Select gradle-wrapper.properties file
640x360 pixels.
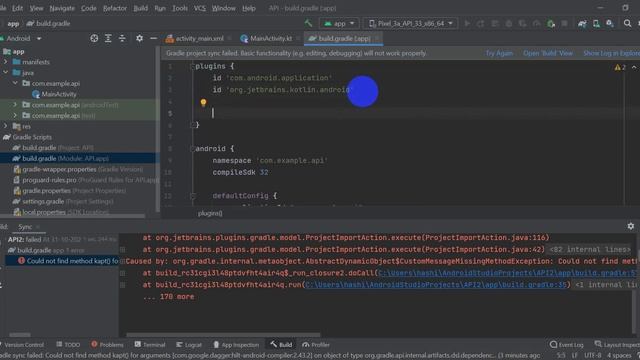coord(78,169)
